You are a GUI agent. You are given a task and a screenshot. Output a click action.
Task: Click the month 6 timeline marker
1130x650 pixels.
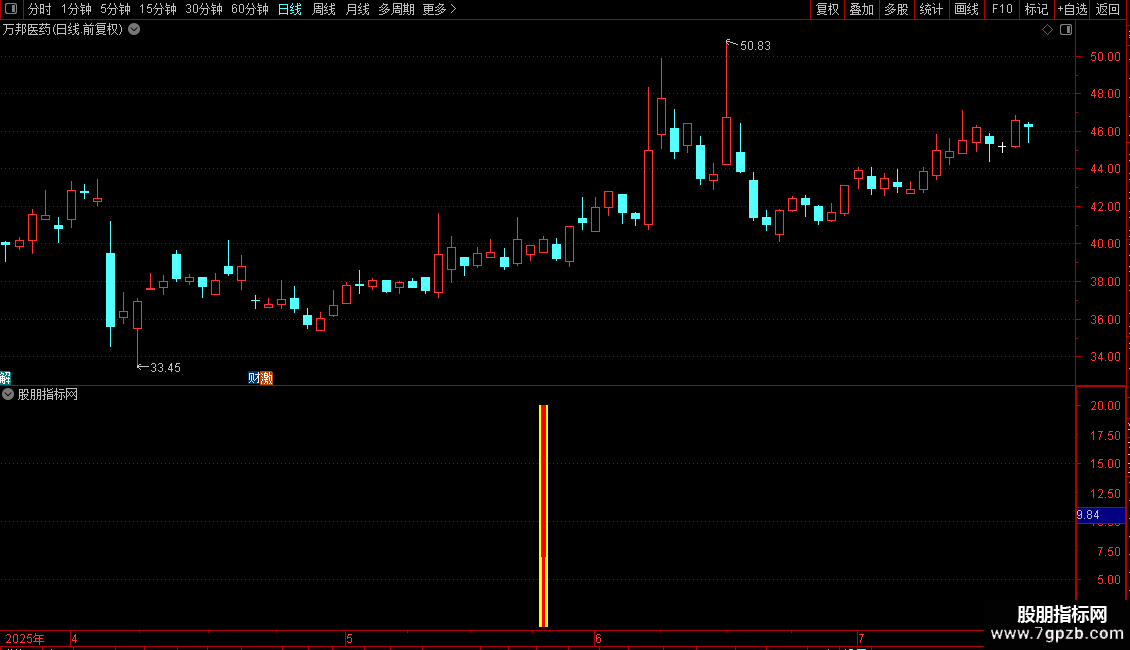(598, 638)
